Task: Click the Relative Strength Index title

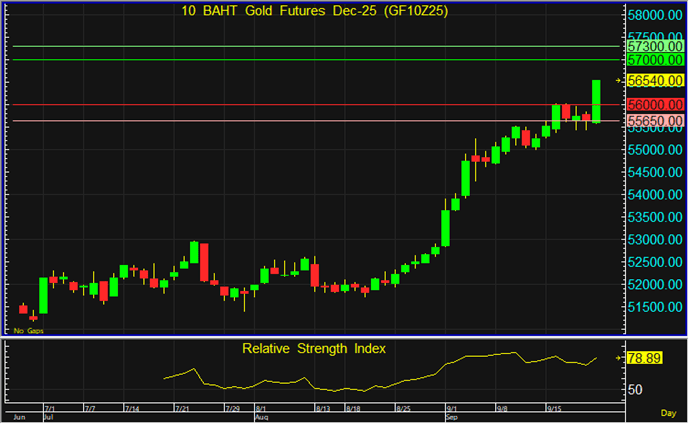Action: point(313,348)
